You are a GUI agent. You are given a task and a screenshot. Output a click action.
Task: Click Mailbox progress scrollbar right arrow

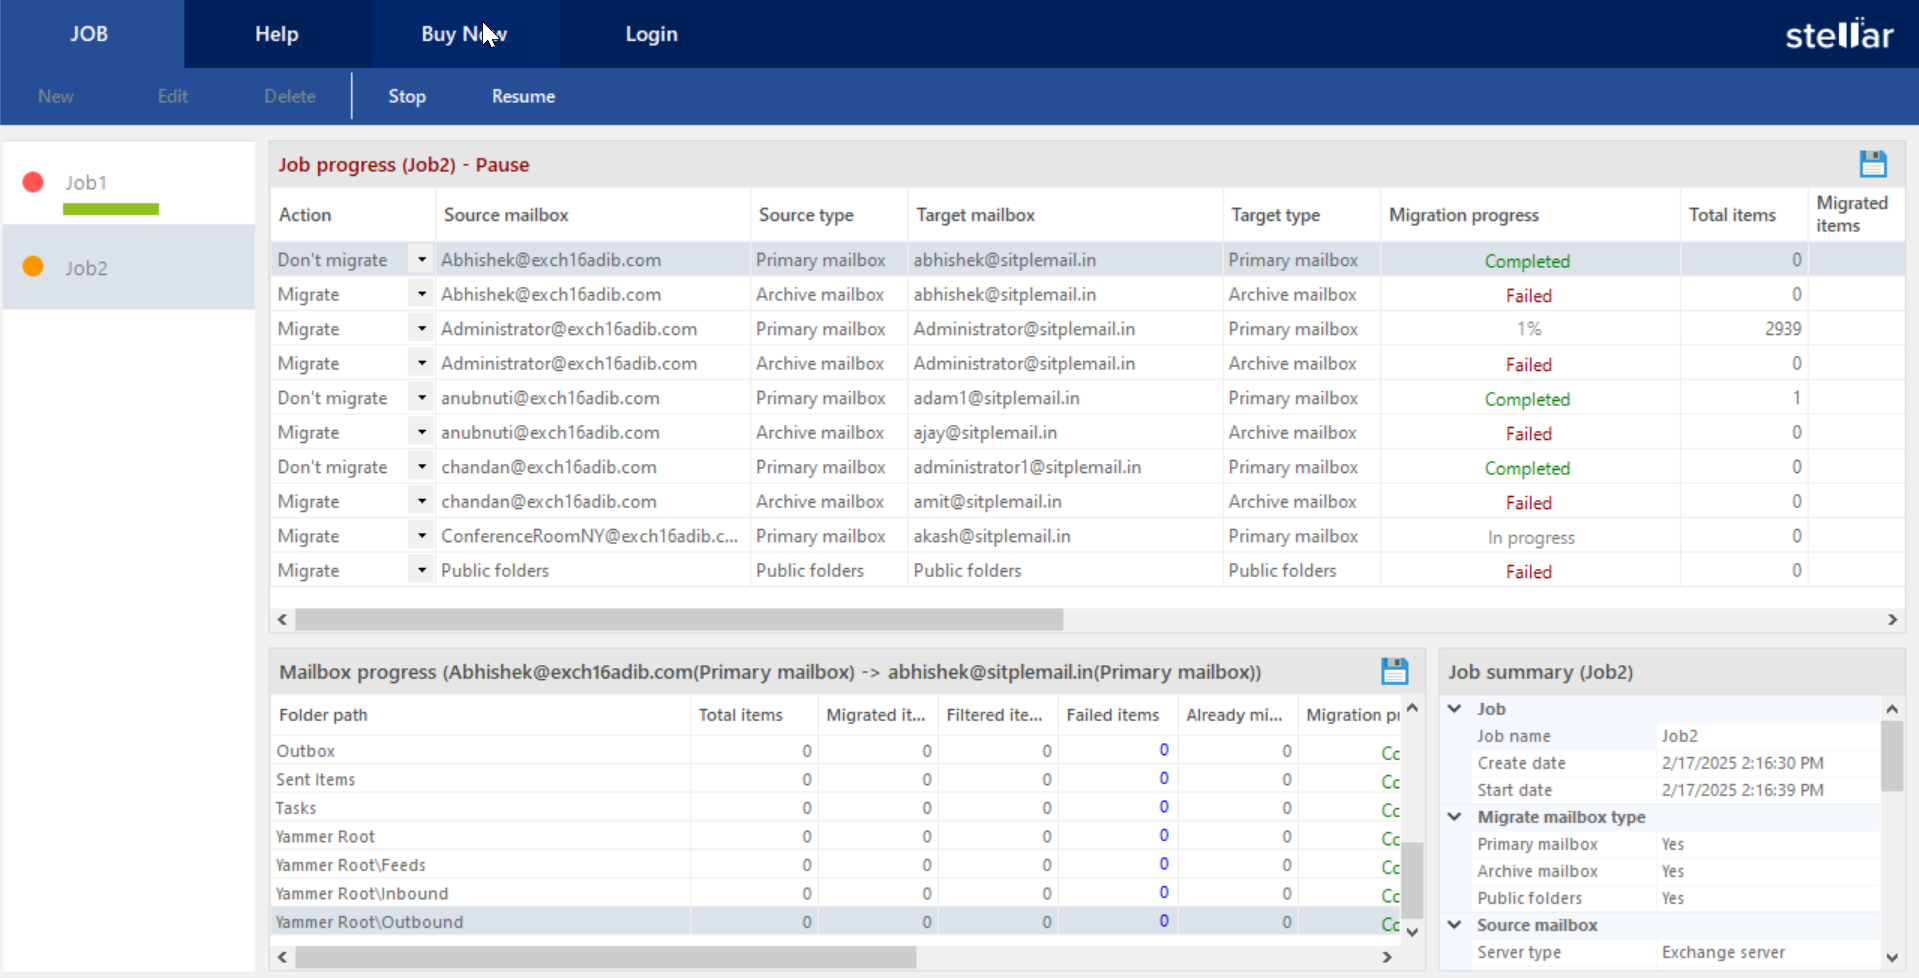tap(1387, 957)
